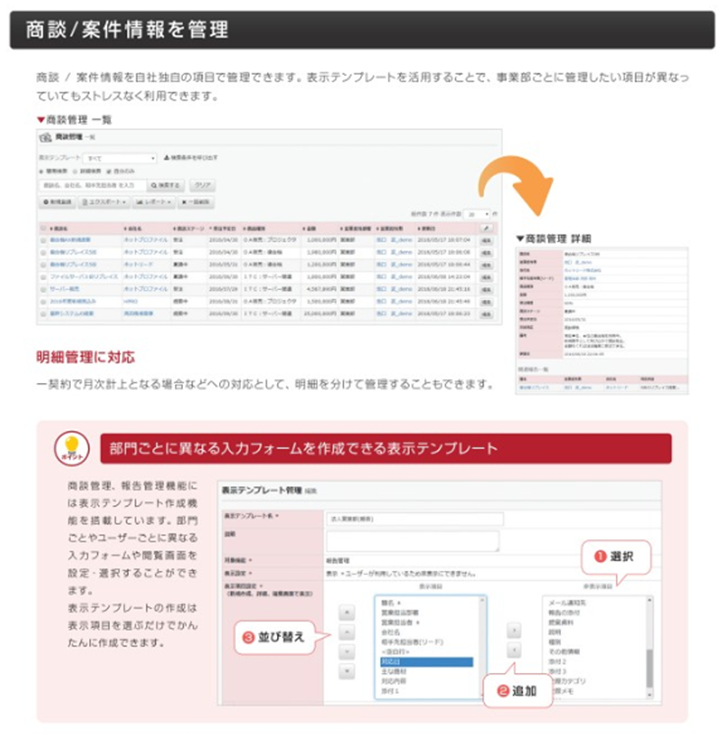Click the 商談管理 list header icon
727x740 pixels.
[45, 138]
